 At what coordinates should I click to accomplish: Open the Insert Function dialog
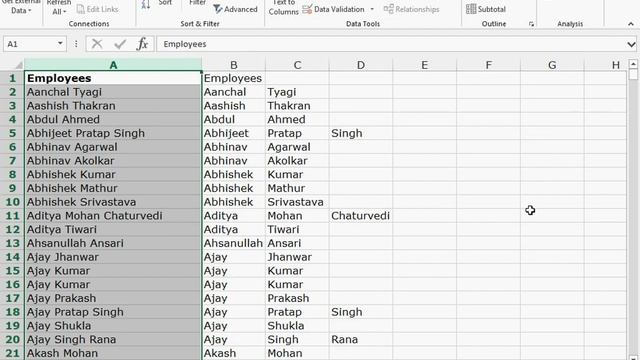[x=142, y=44]
